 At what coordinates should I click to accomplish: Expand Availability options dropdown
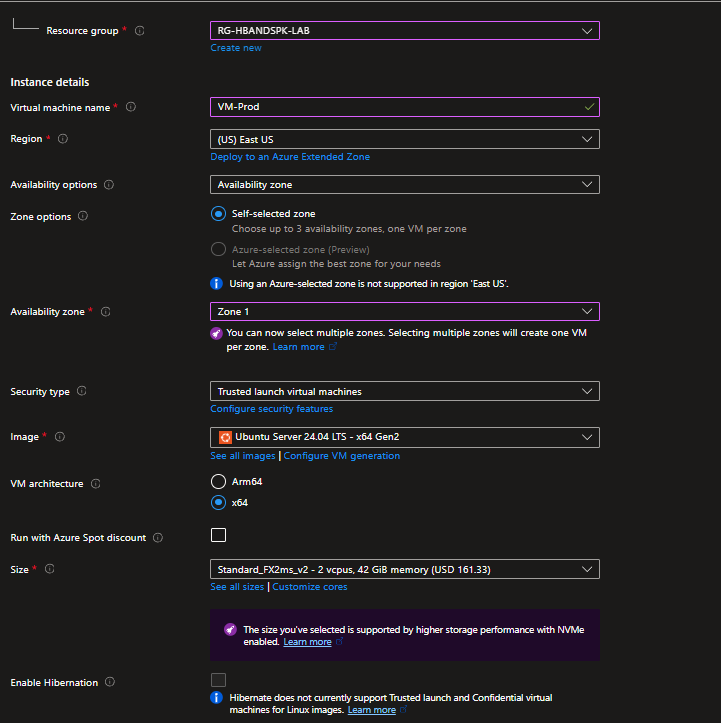pos(405,184)
